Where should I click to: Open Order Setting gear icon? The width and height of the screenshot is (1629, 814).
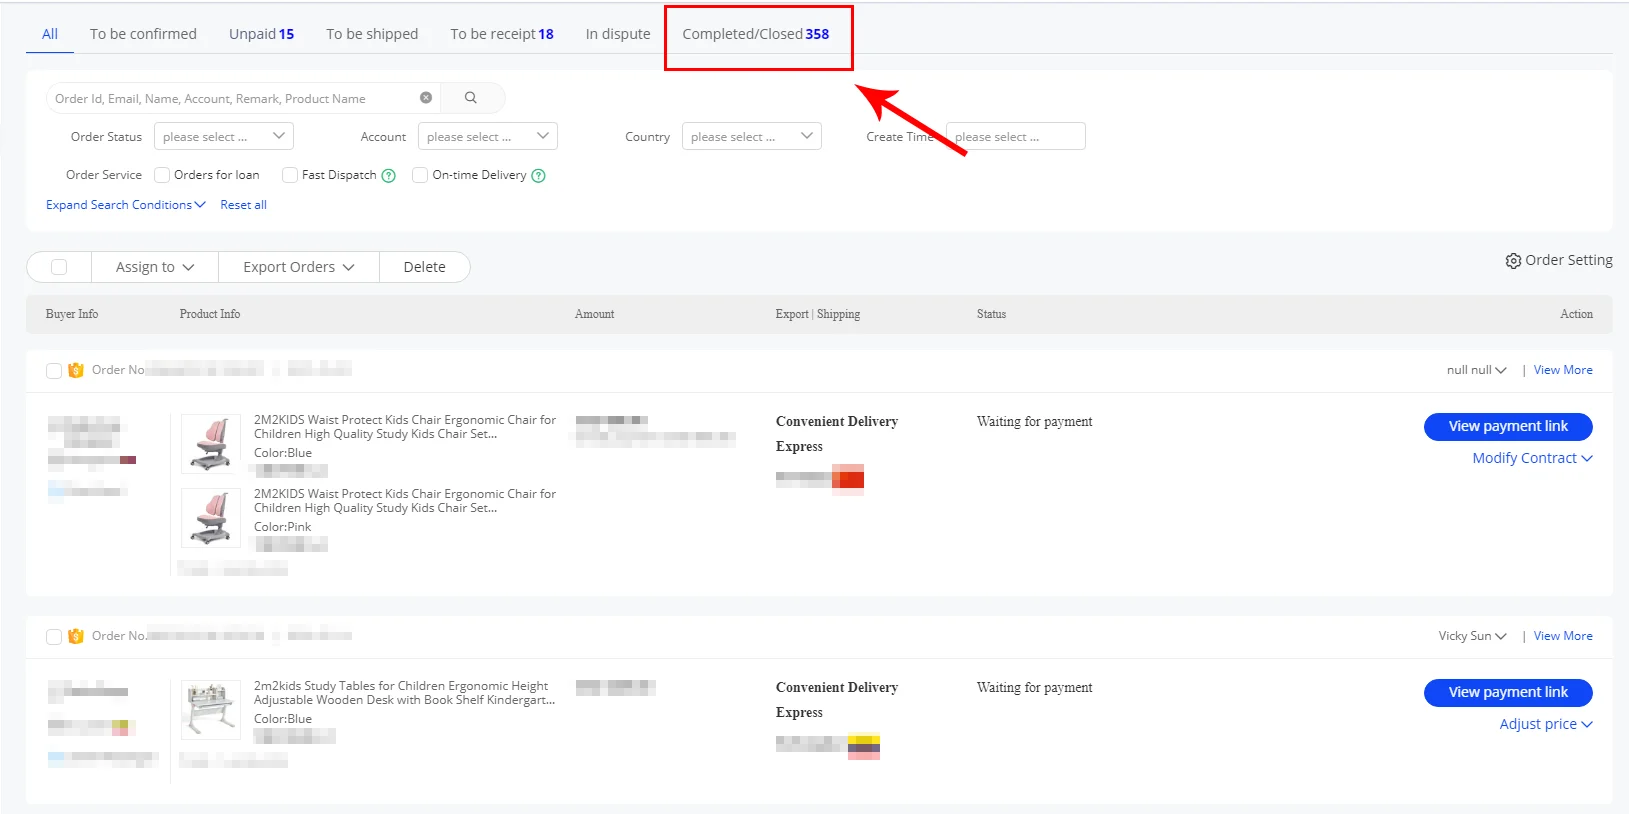1513,261
